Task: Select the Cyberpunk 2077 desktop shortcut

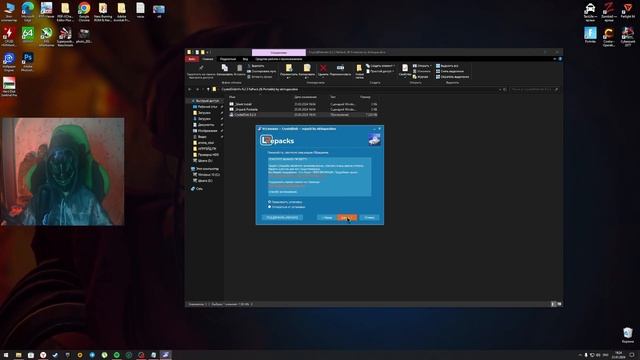Action: click(x=628, y=37)
